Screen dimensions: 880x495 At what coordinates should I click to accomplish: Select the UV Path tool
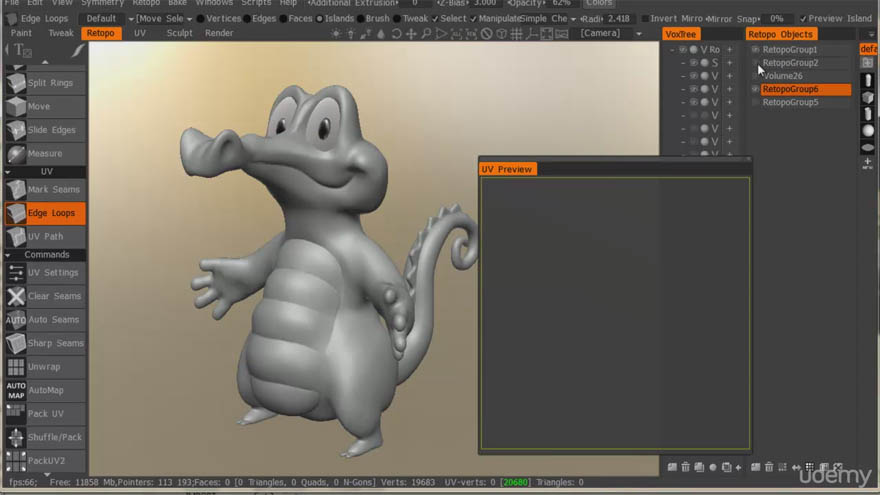45,236
